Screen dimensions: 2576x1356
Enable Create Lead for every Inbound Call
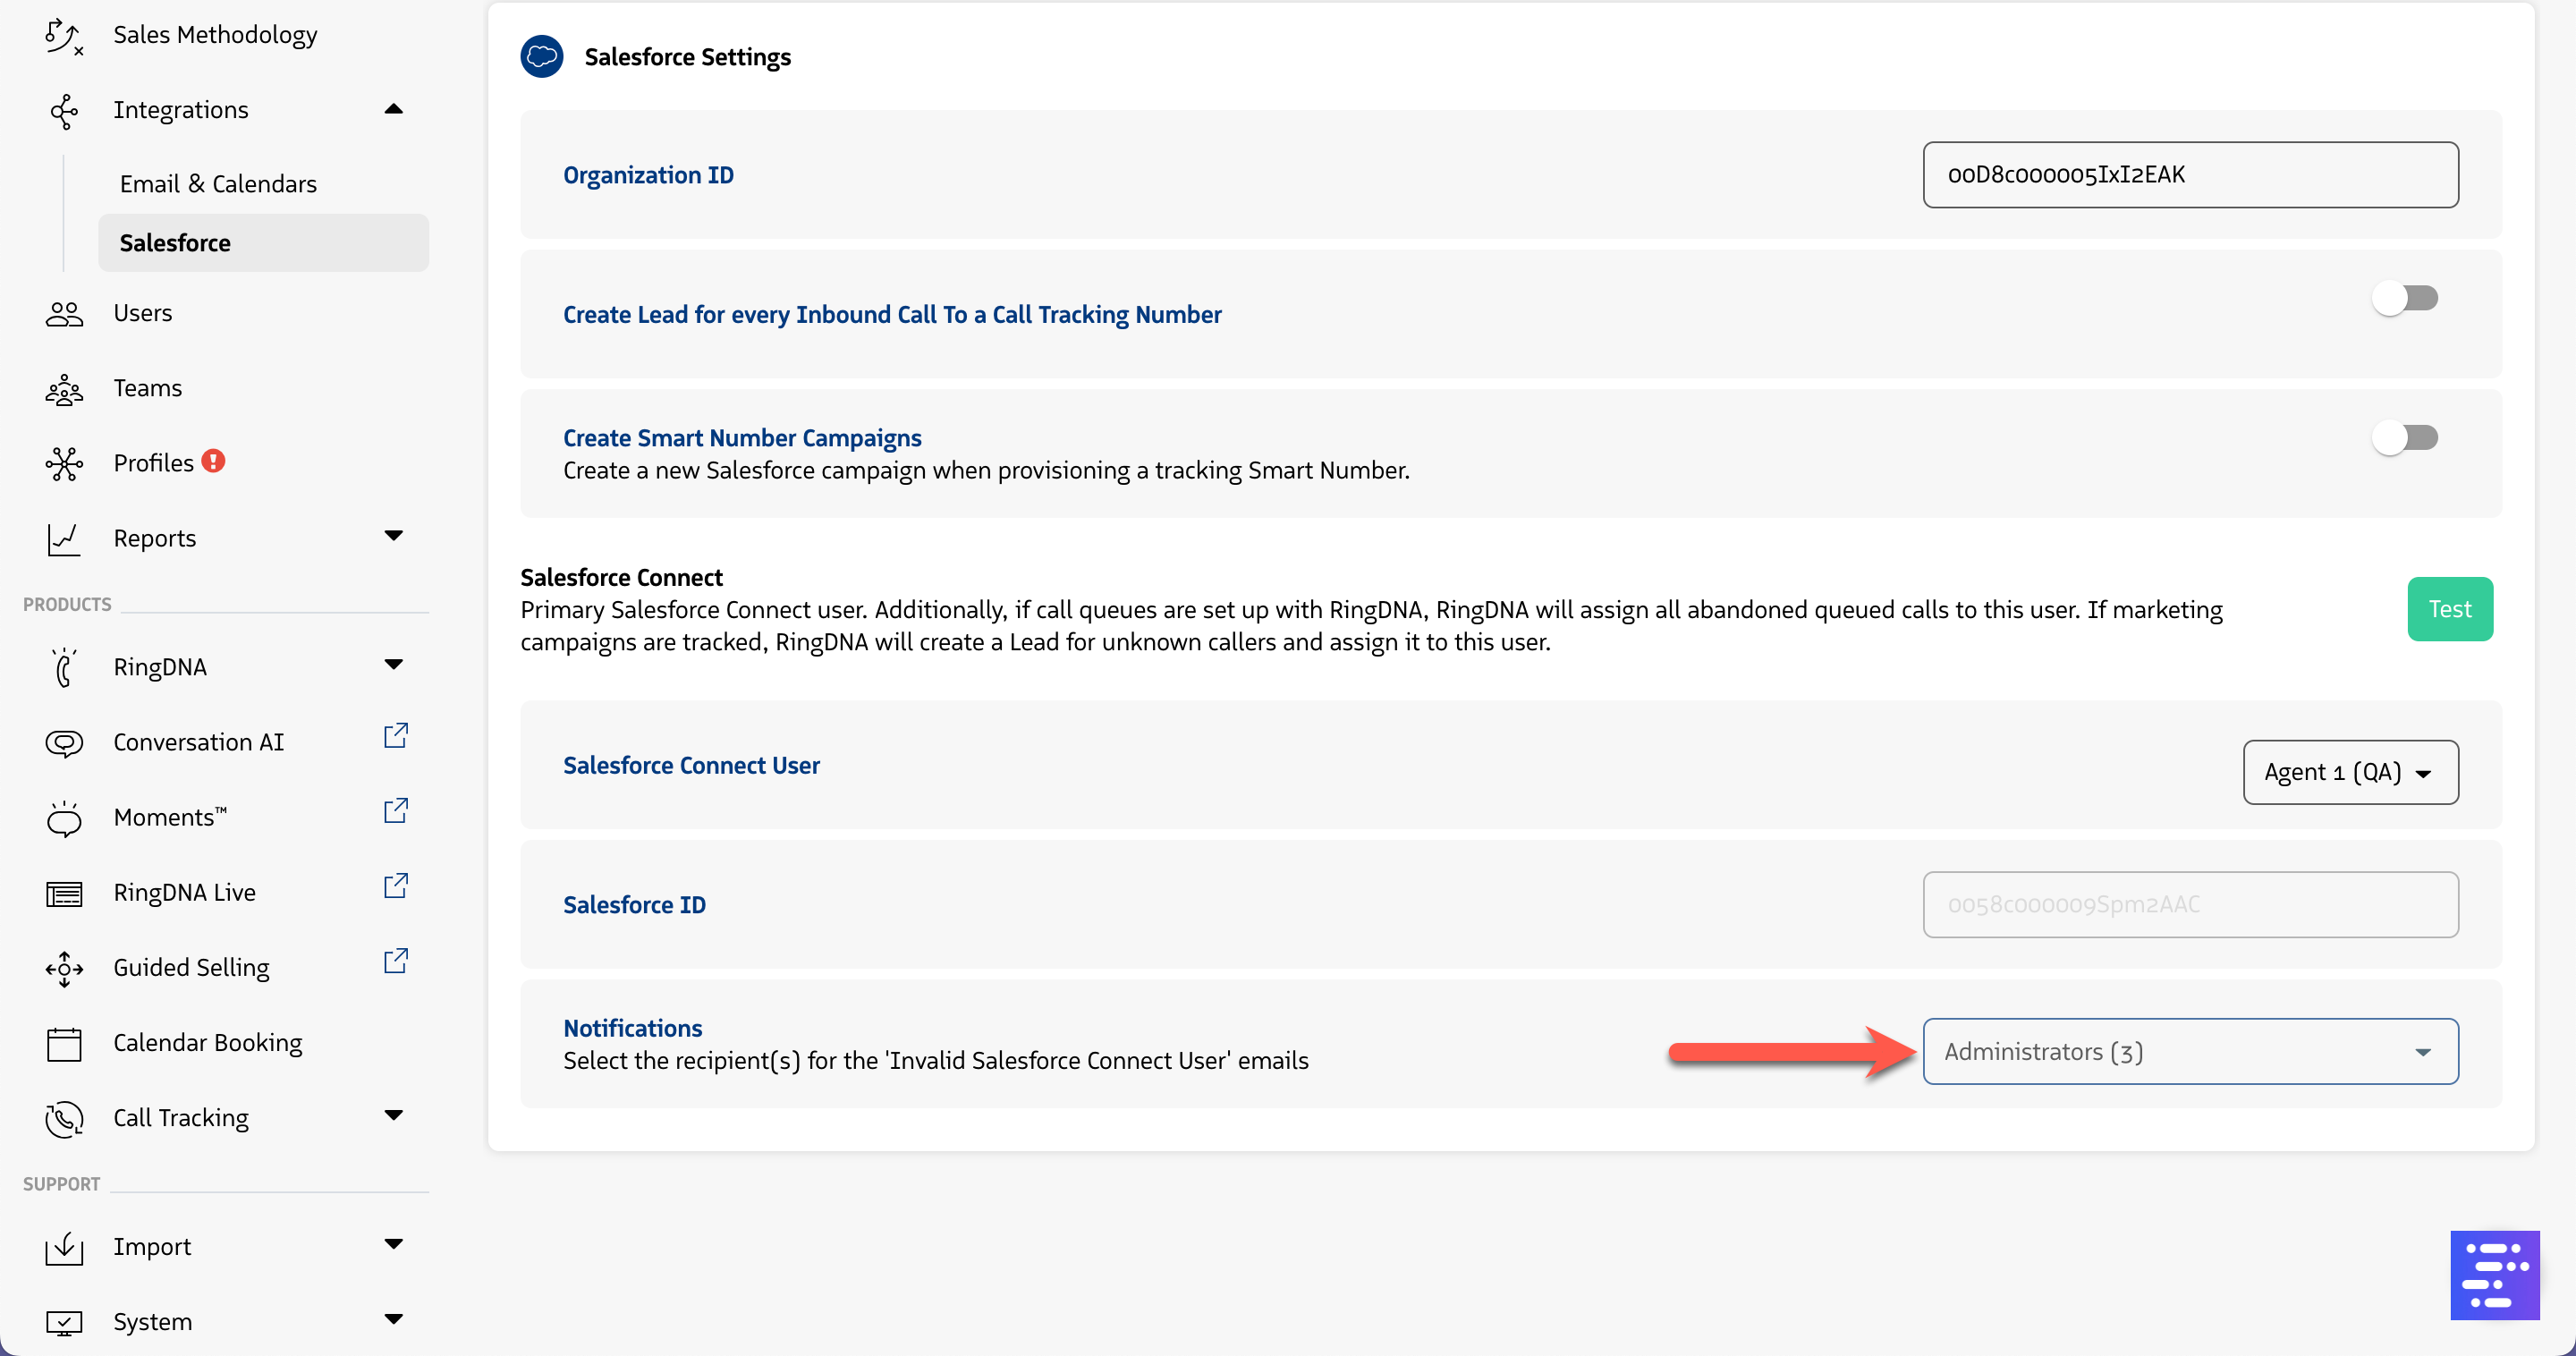[2407, 297]
